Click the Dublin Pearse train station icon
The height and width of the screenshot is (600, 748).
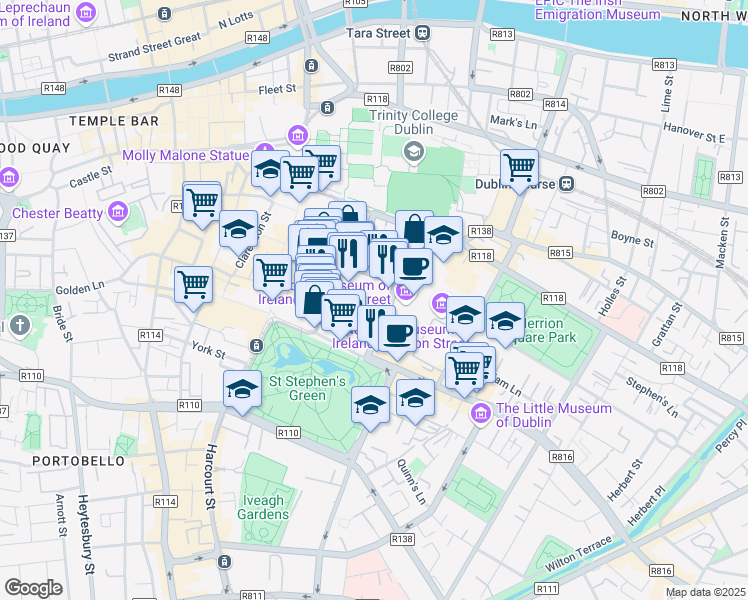coord(567,184)
